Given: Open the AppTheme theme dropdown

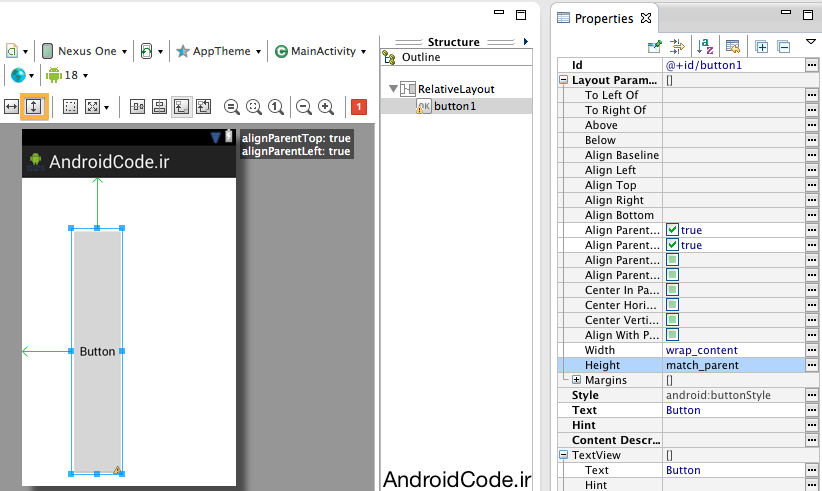Looking at the screenshot, I should (218, 51).
